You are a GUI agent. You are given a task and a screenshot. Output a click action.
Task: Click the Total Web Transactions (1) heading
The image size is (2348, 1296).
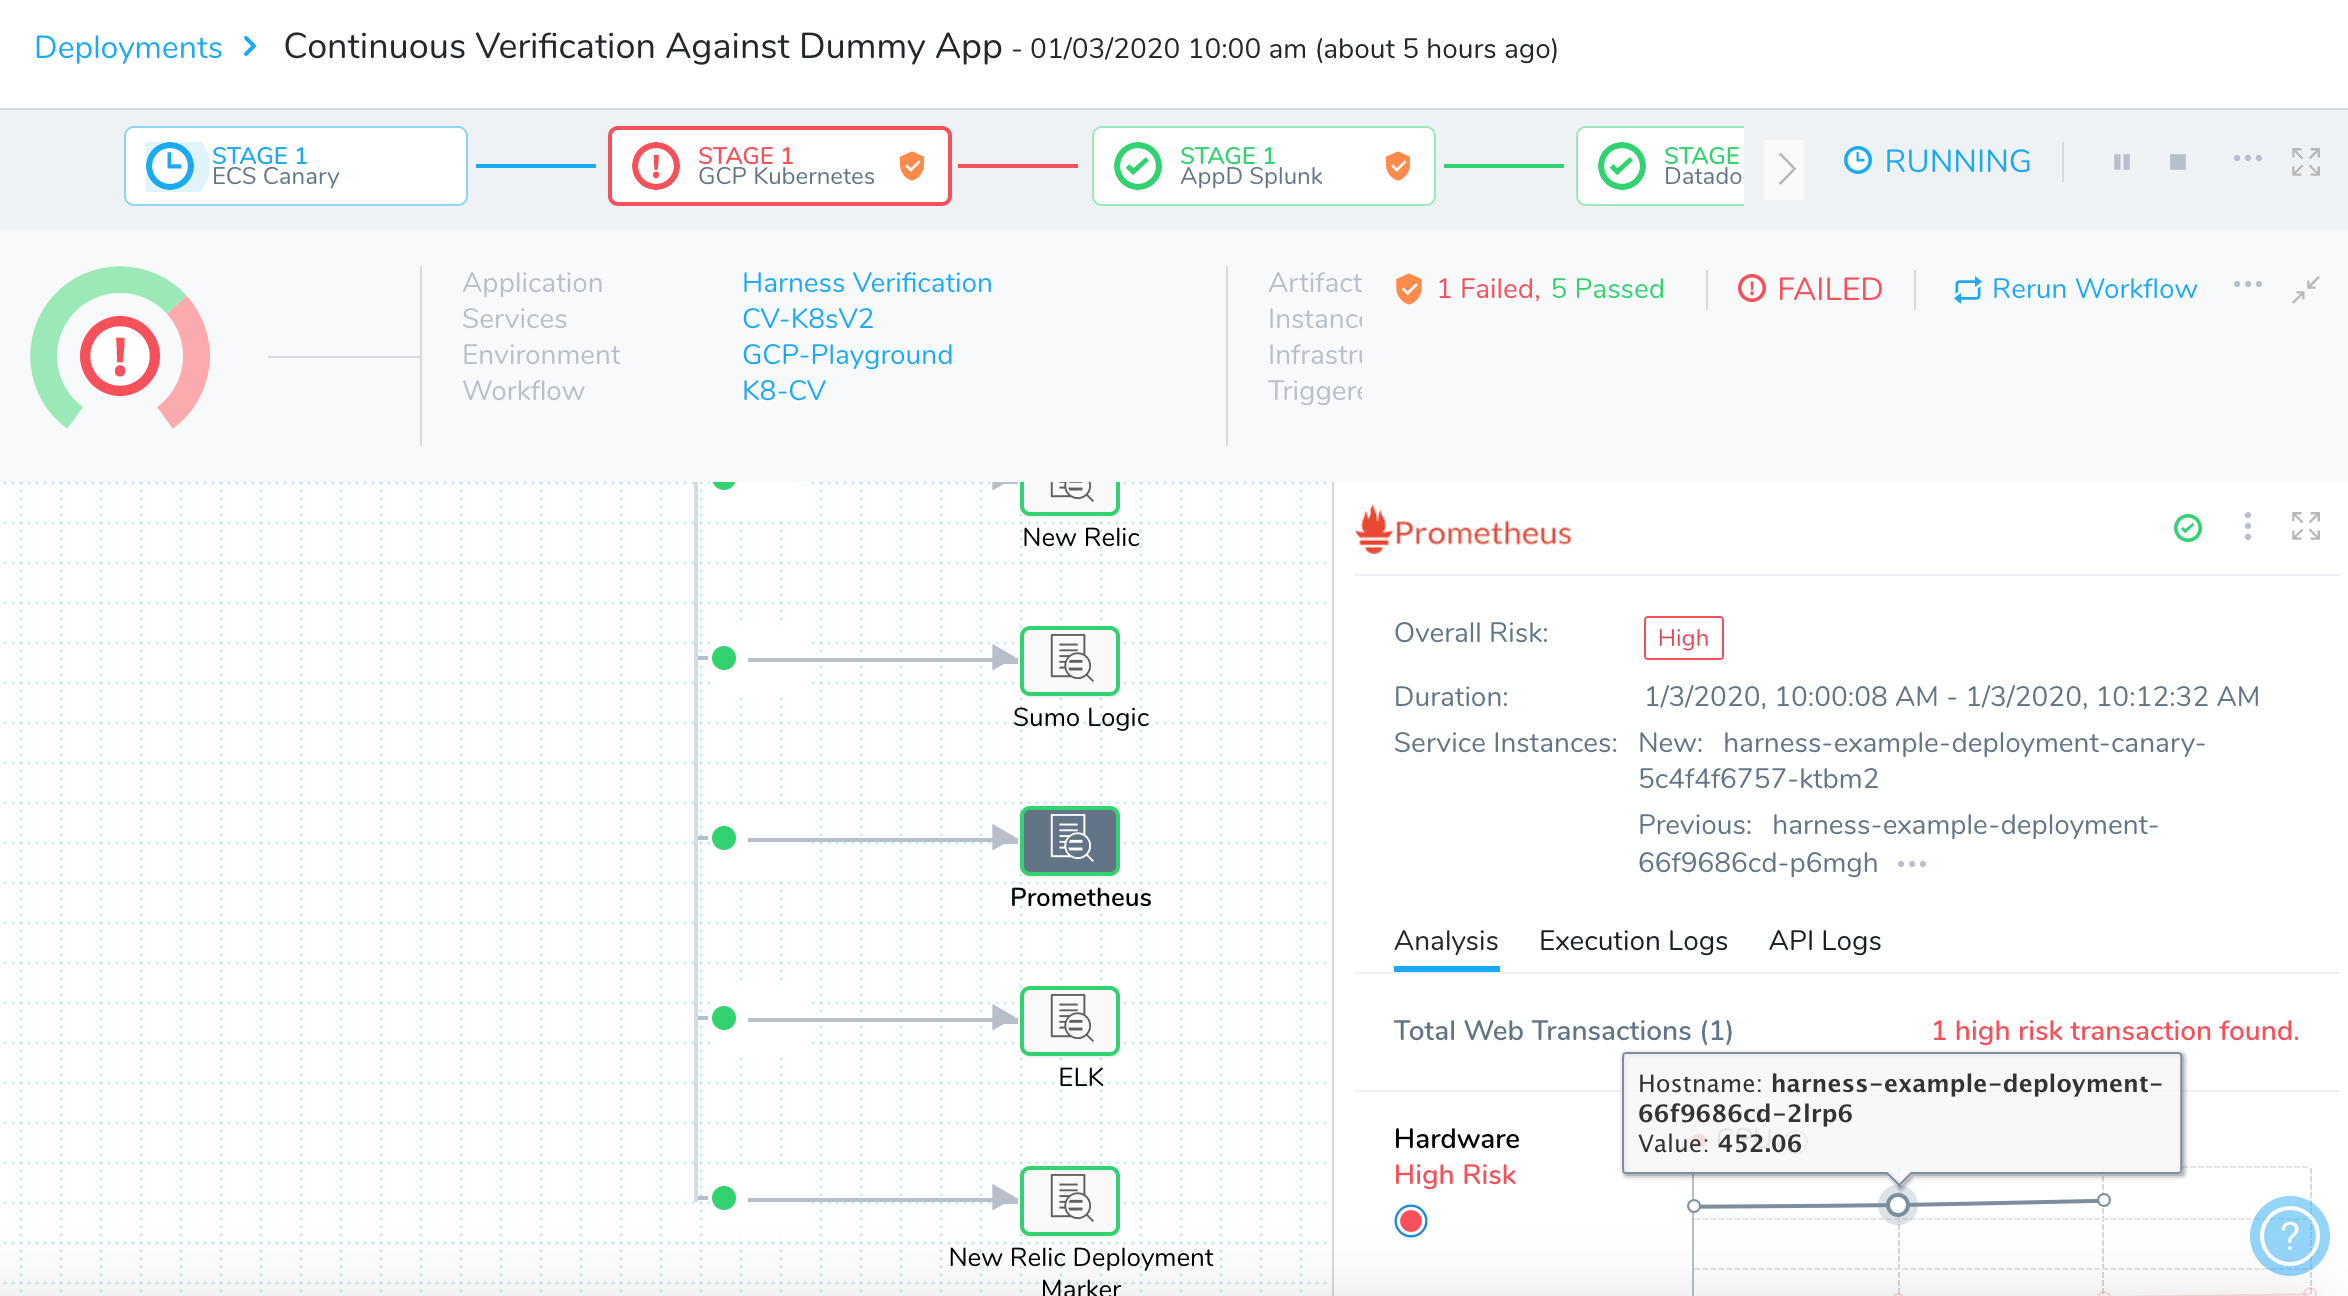1563,1031
